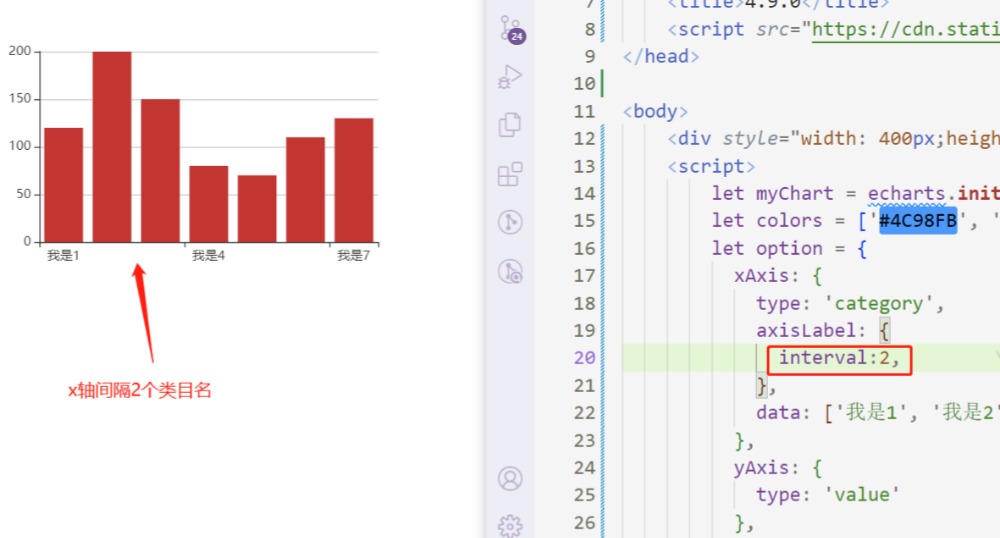Click the <body> tag on line 11
This screenshot has width=1000, height=538.
click(655, 111)
